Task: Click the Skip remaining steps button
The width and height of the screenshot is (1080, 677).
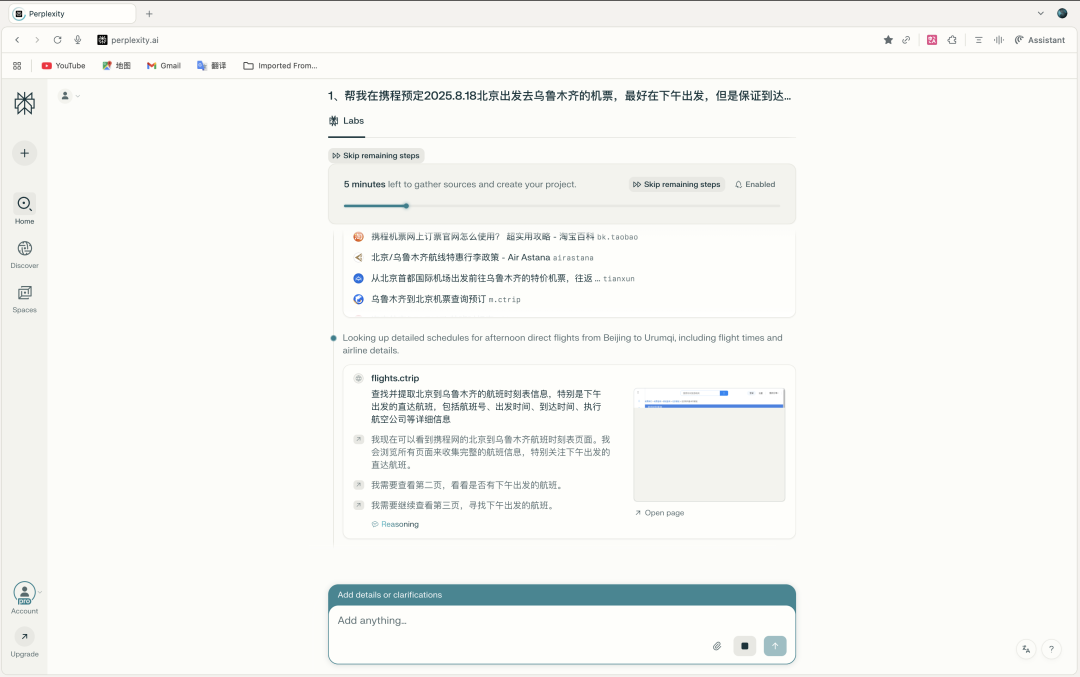Action: (x=376, y=155)
